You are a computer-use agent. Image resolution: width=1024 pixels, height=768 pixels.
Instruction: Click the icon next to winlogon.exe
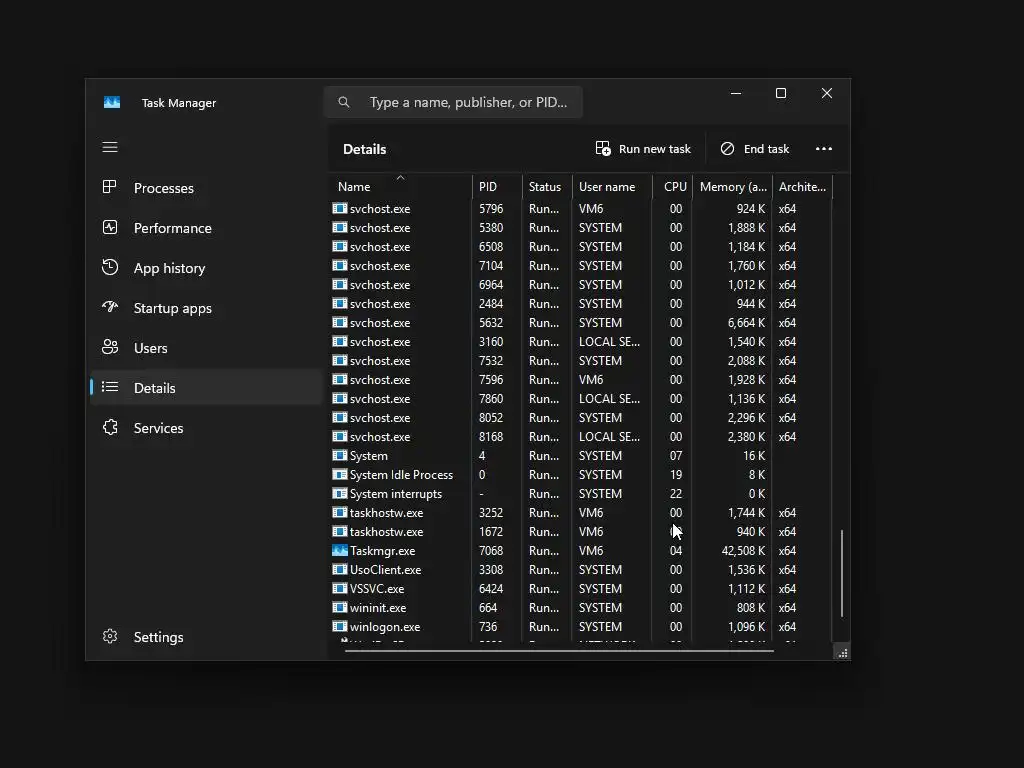(x=340, y=626)
